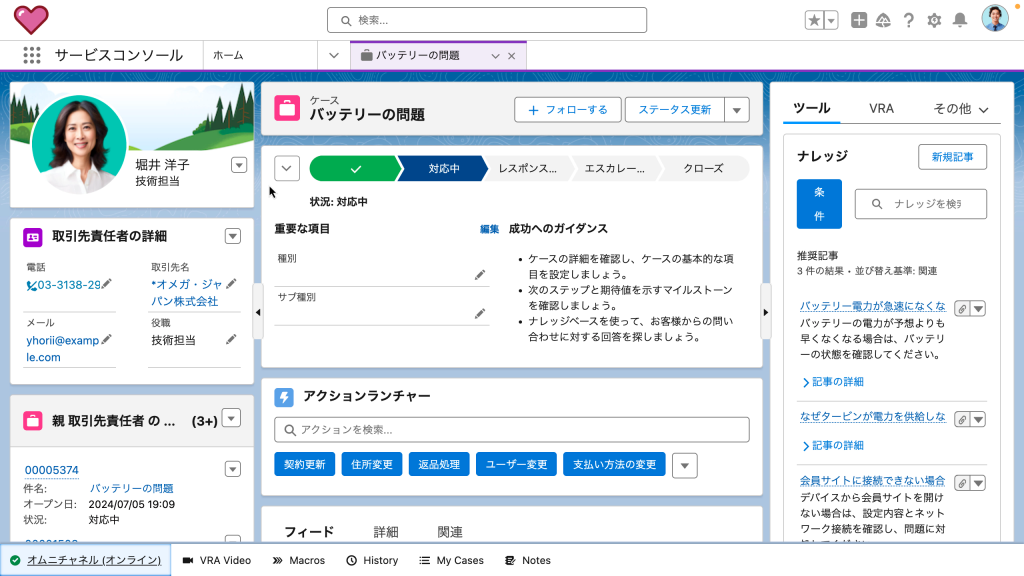This screenshot has height=576, width=1024.
Task: Edit the 種別 field pencil icon
Action: tap(480, 275)
